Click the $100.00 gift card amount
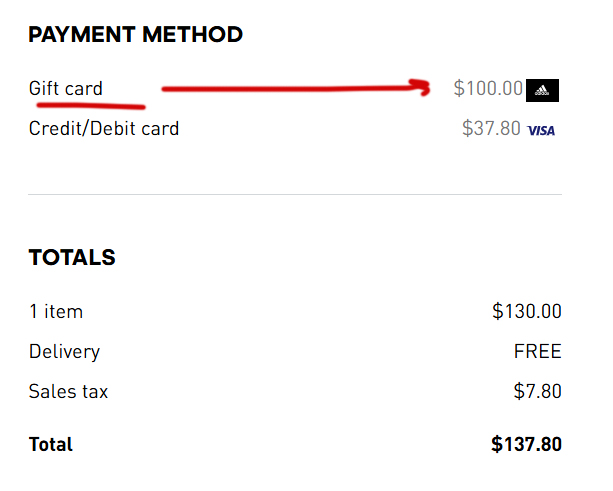 (x=488, y=89)
